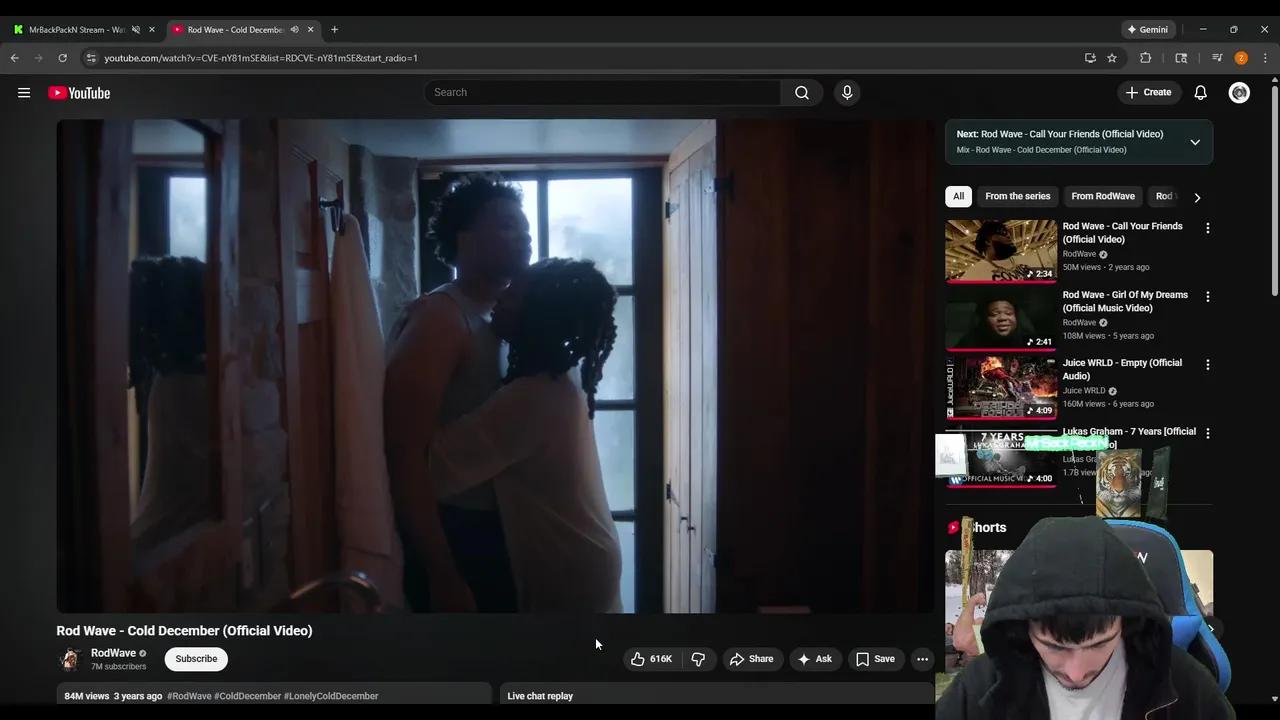Screen dimensions: 1280x720
Task: Open Live chat replay panel
Action: click(715, 695)
